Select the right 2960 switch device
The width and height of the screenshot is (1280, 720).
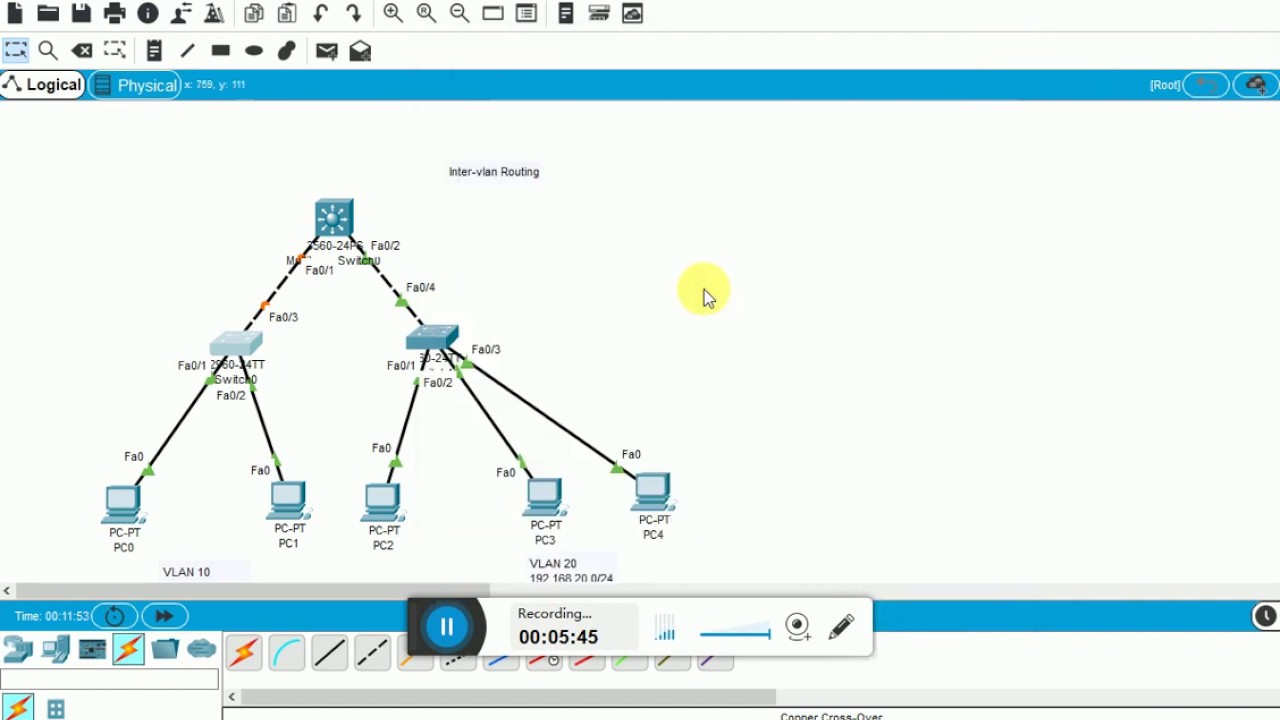click(x=432, y=337)
